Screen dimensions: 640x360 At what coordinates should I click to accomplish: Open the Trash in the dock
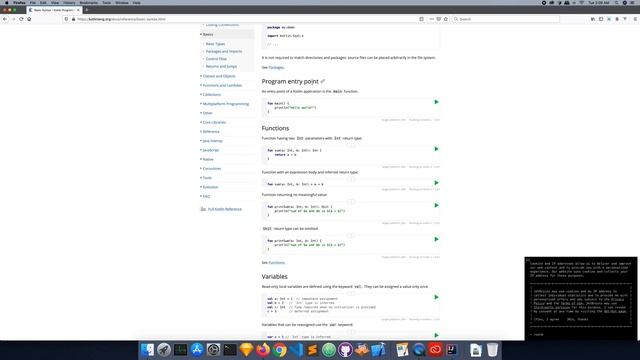click(492, 350)
